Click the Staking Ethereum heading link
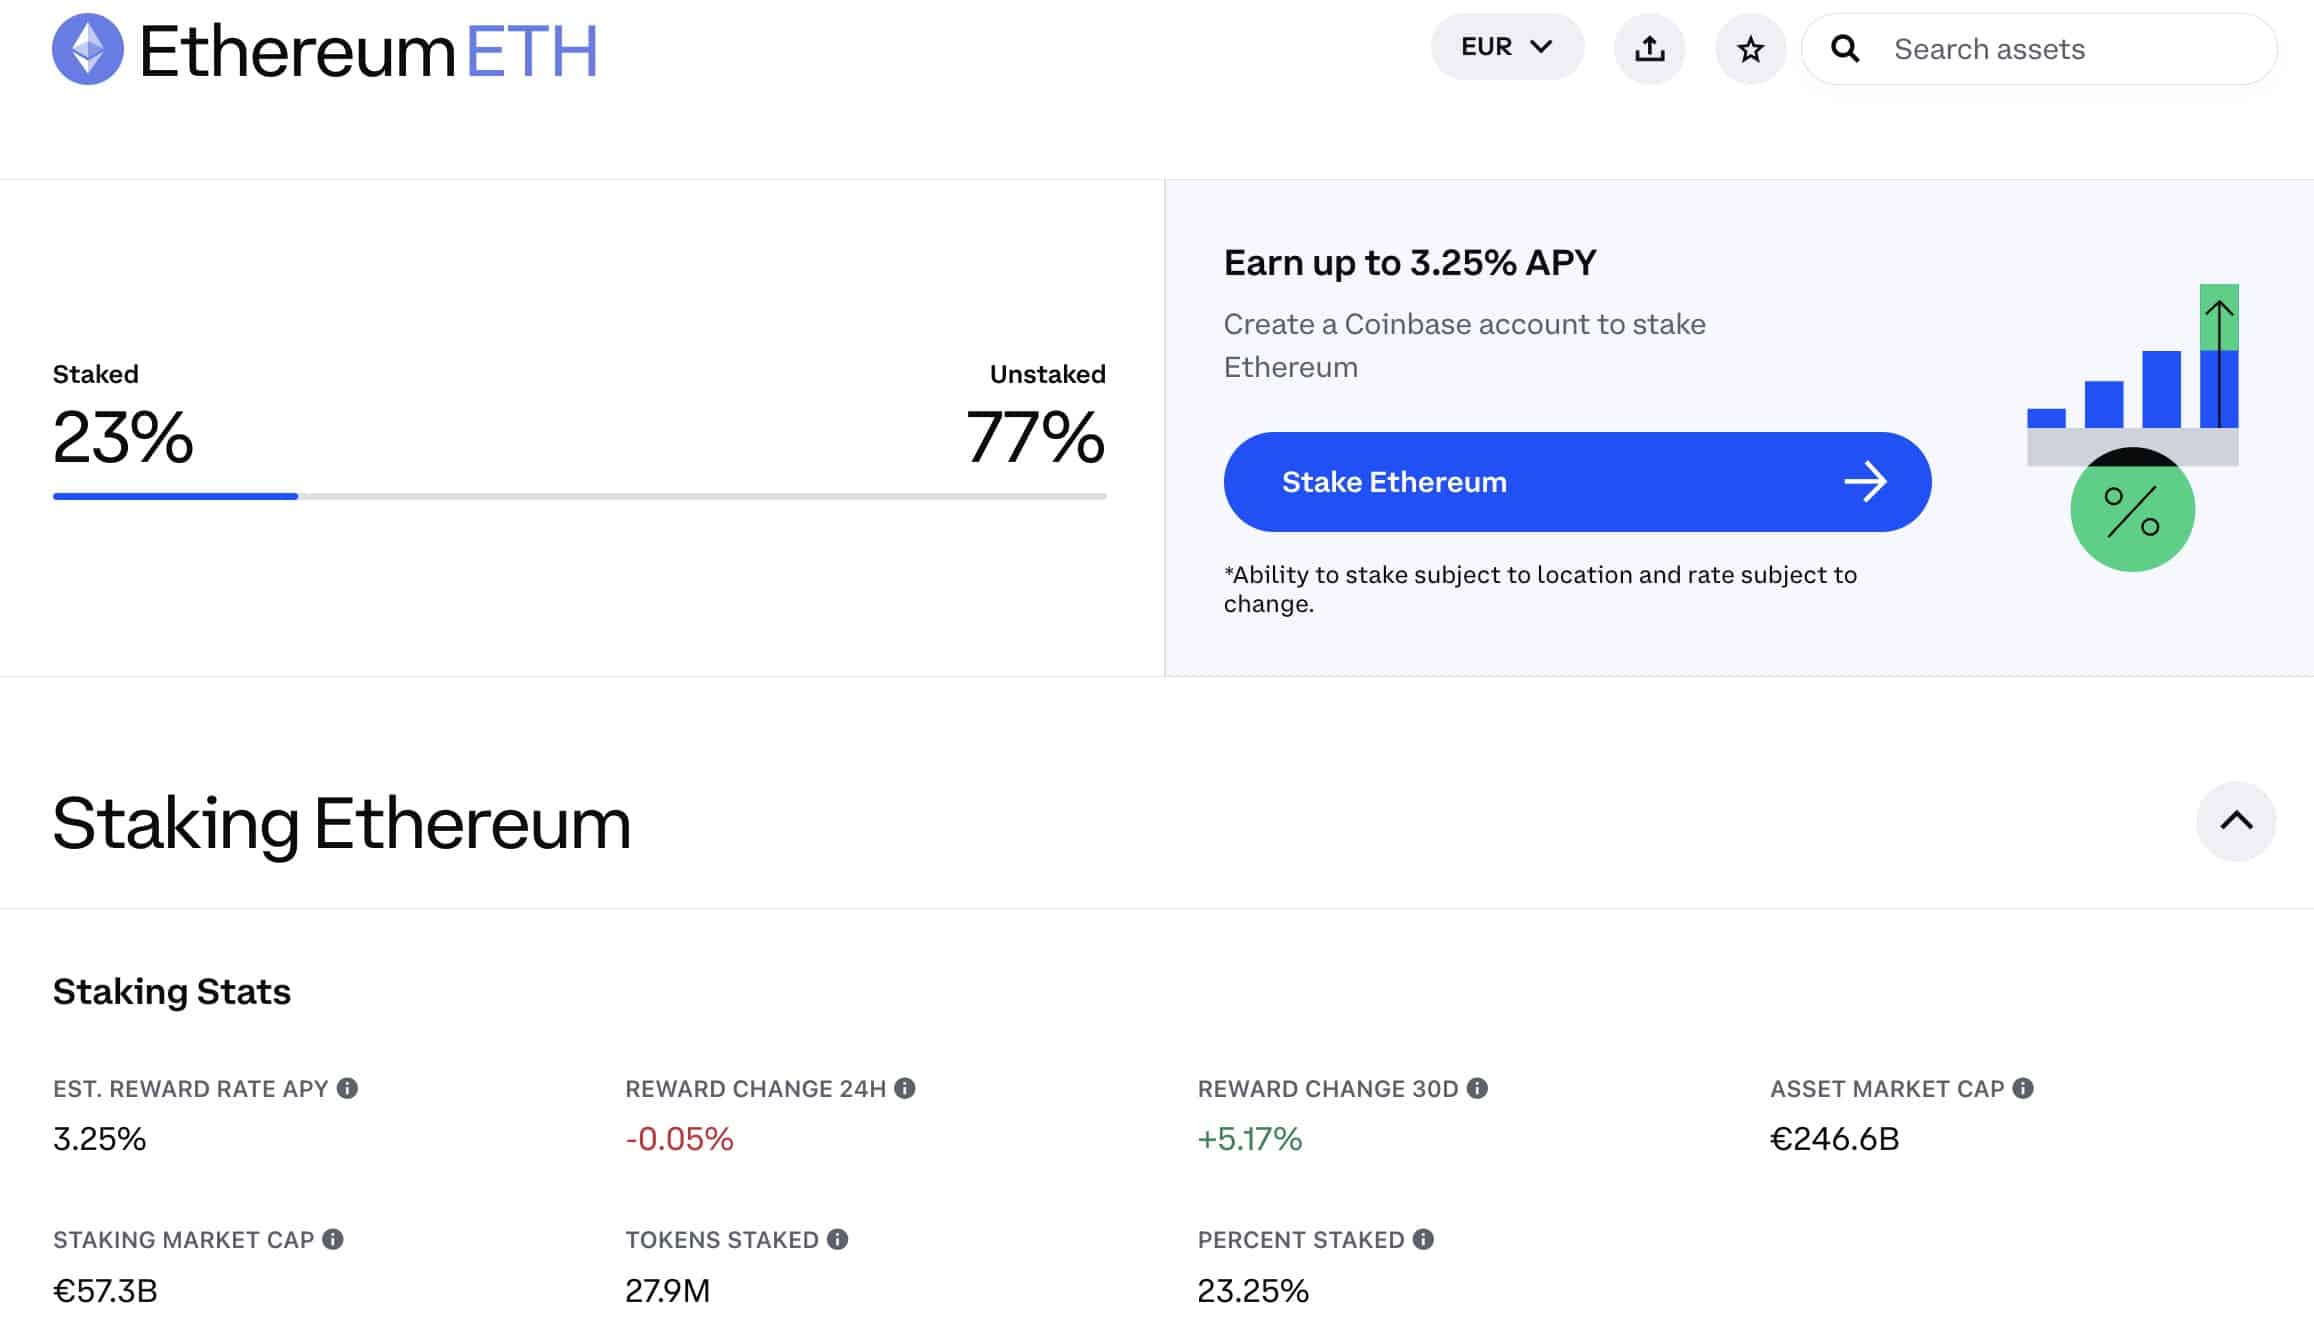 click(342, 820)
